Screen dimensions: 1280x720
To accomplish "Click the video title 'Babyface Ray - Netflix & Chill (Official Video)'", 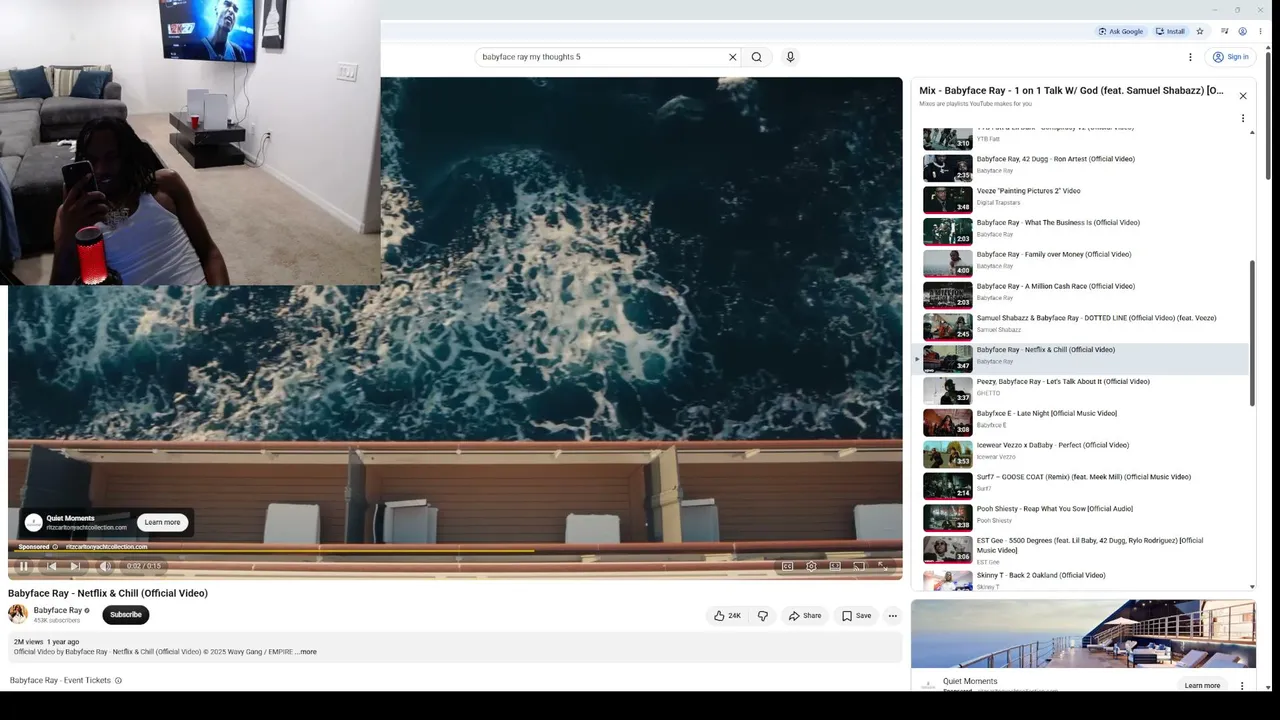I will 108,593.
